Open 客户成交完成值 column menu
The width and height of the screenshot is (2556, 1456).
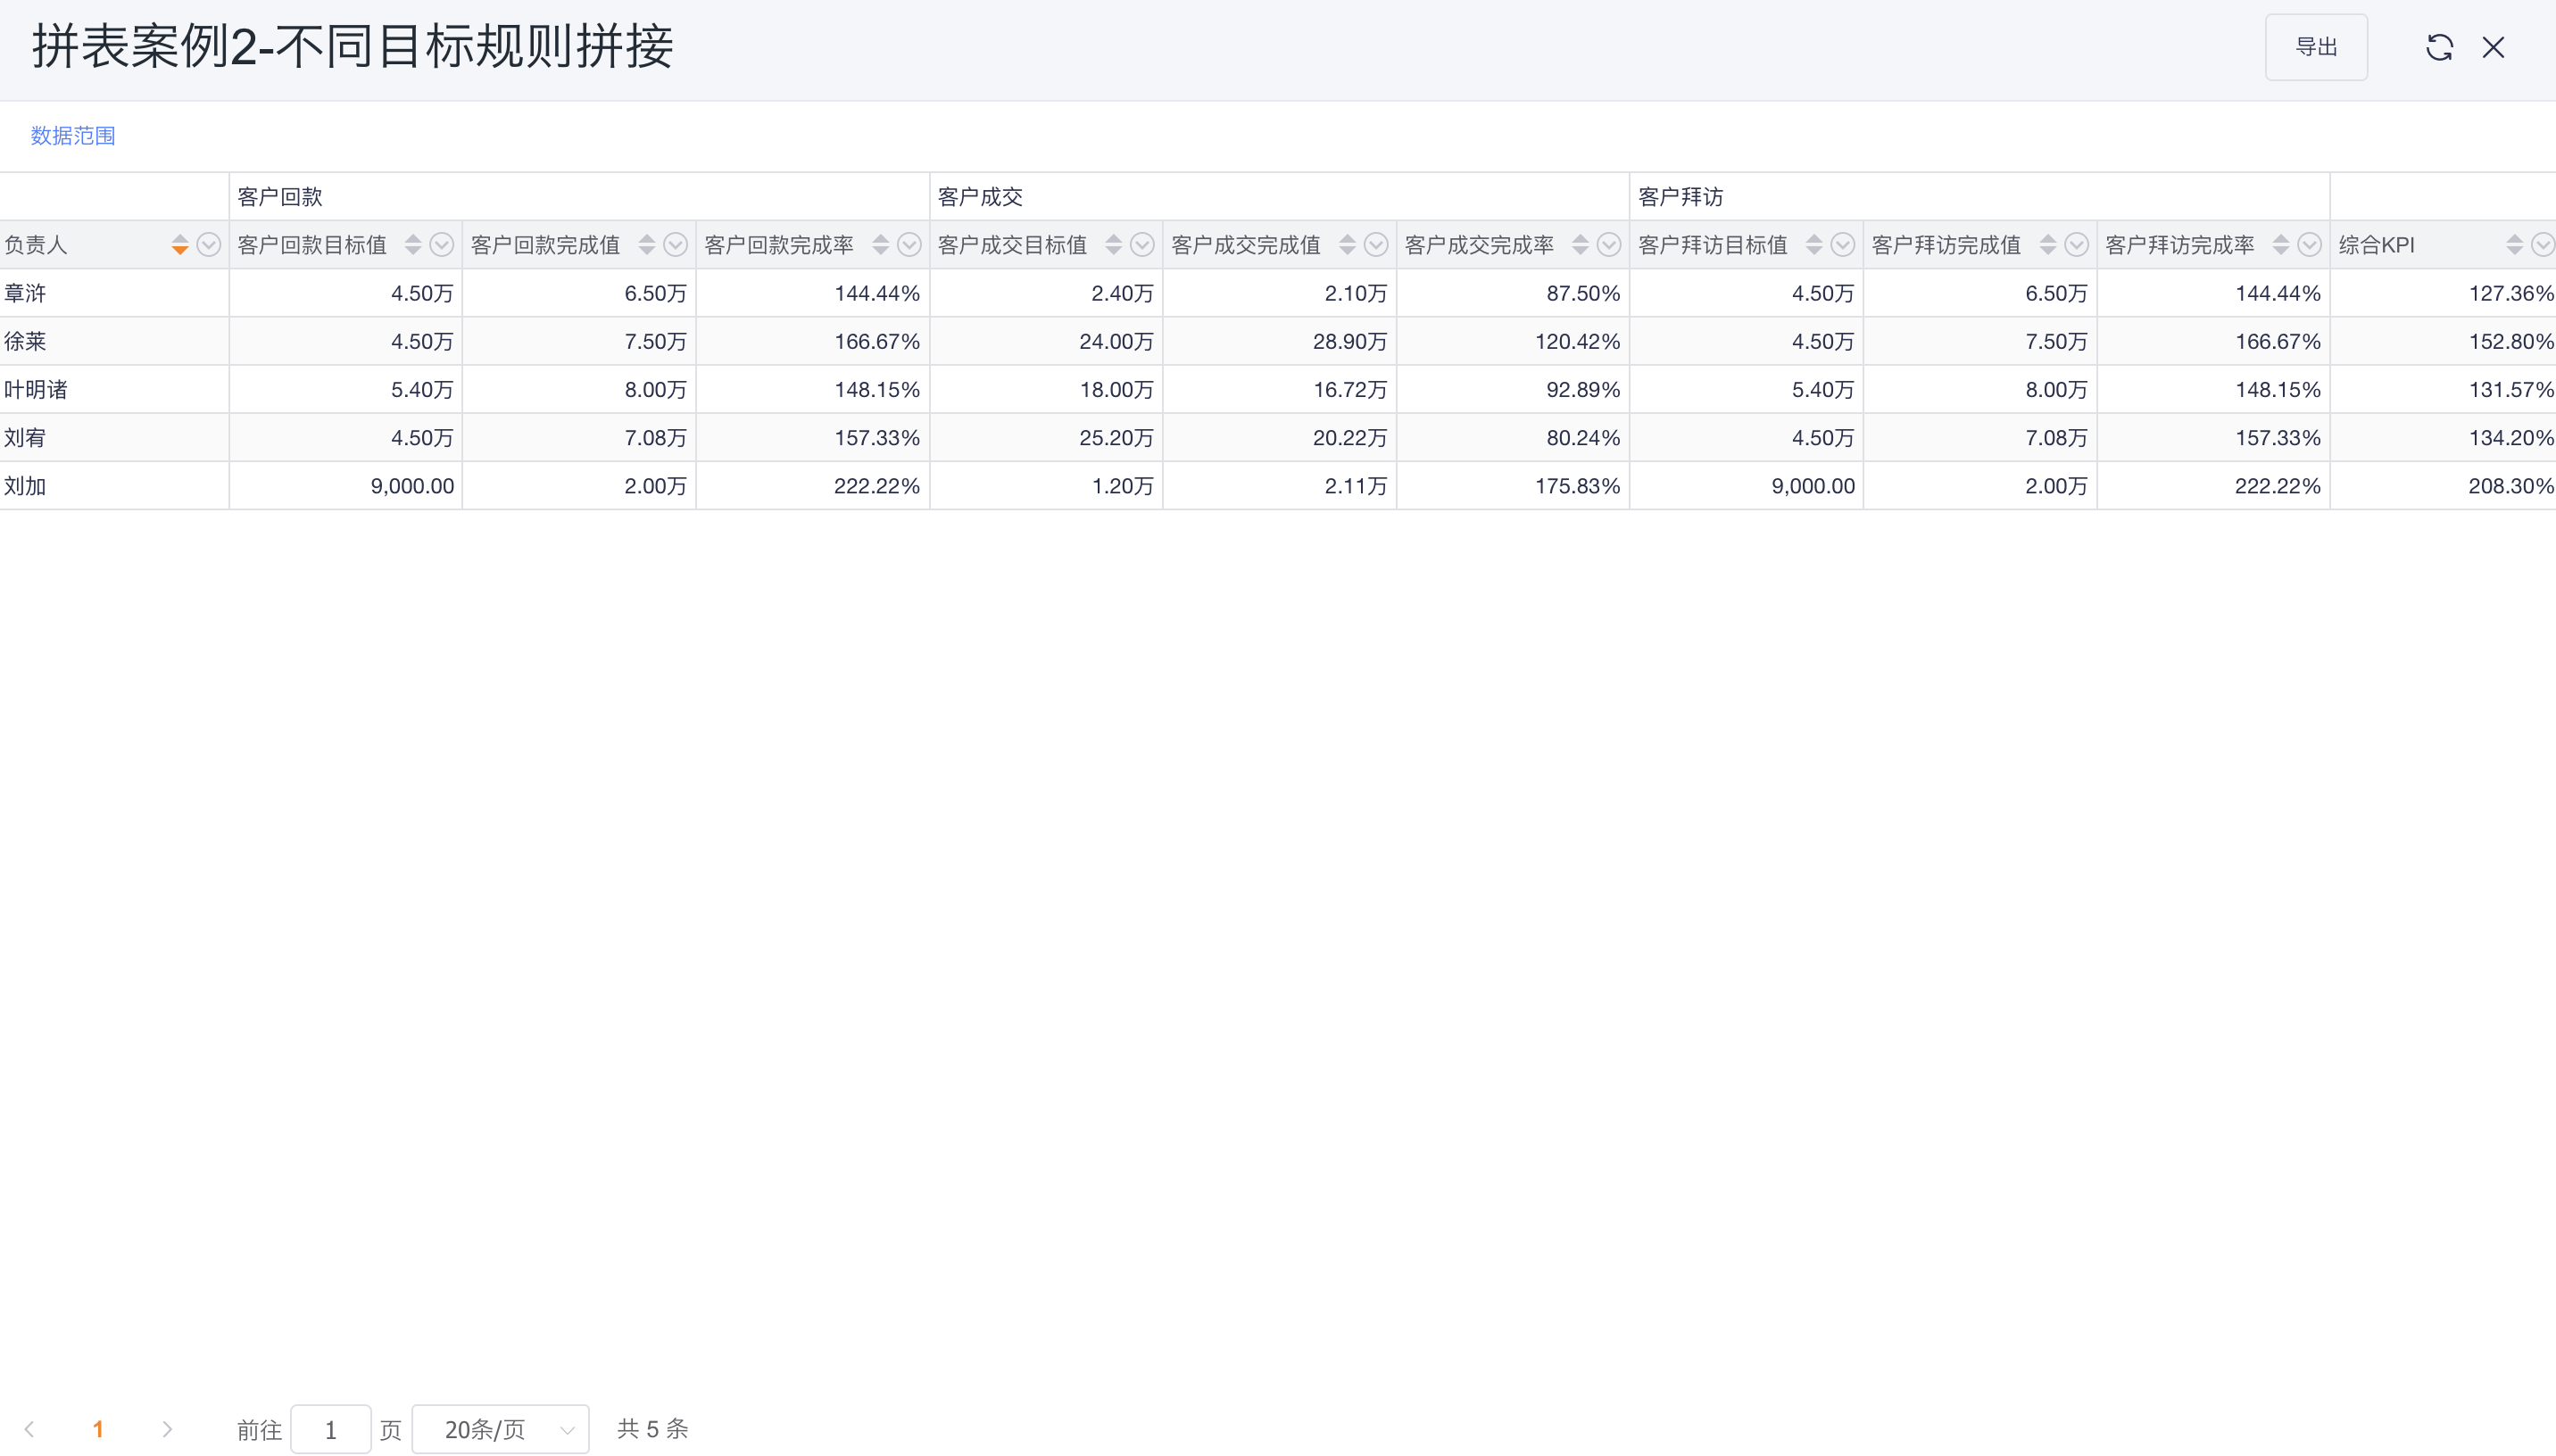coord(1376,244)
